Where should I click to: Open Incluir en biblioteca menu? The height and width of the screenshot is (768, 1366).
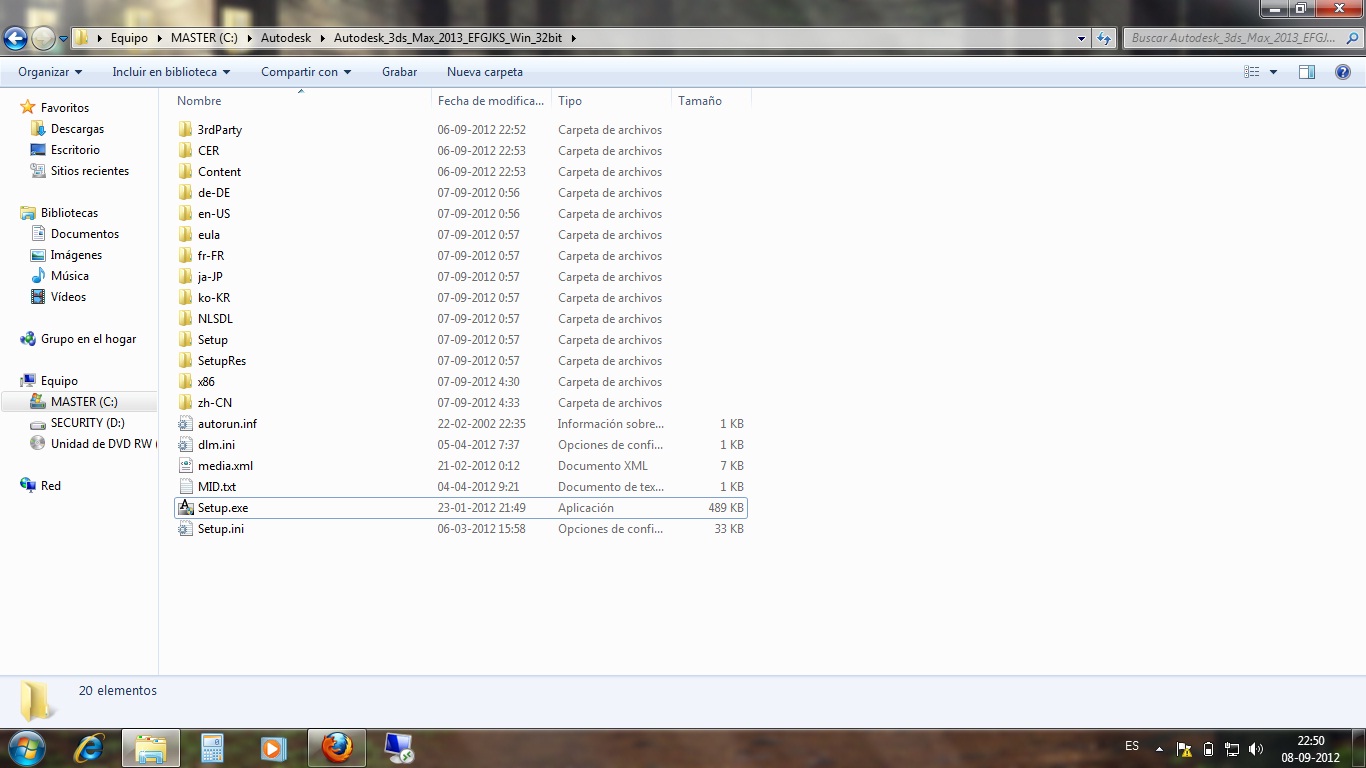click(171, 72)
